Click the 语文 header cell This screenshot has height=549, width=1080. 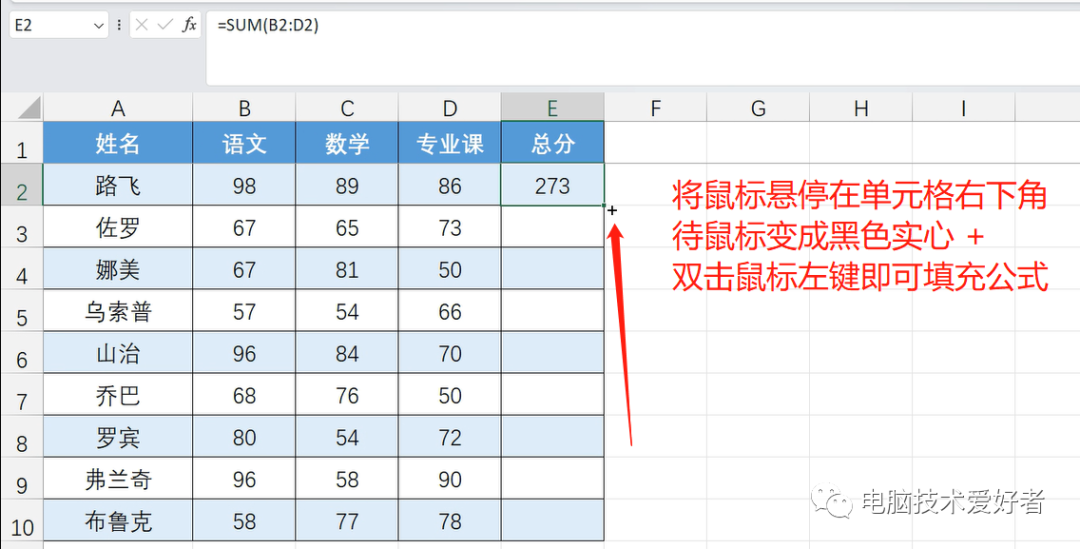click(x=245, y=143)
